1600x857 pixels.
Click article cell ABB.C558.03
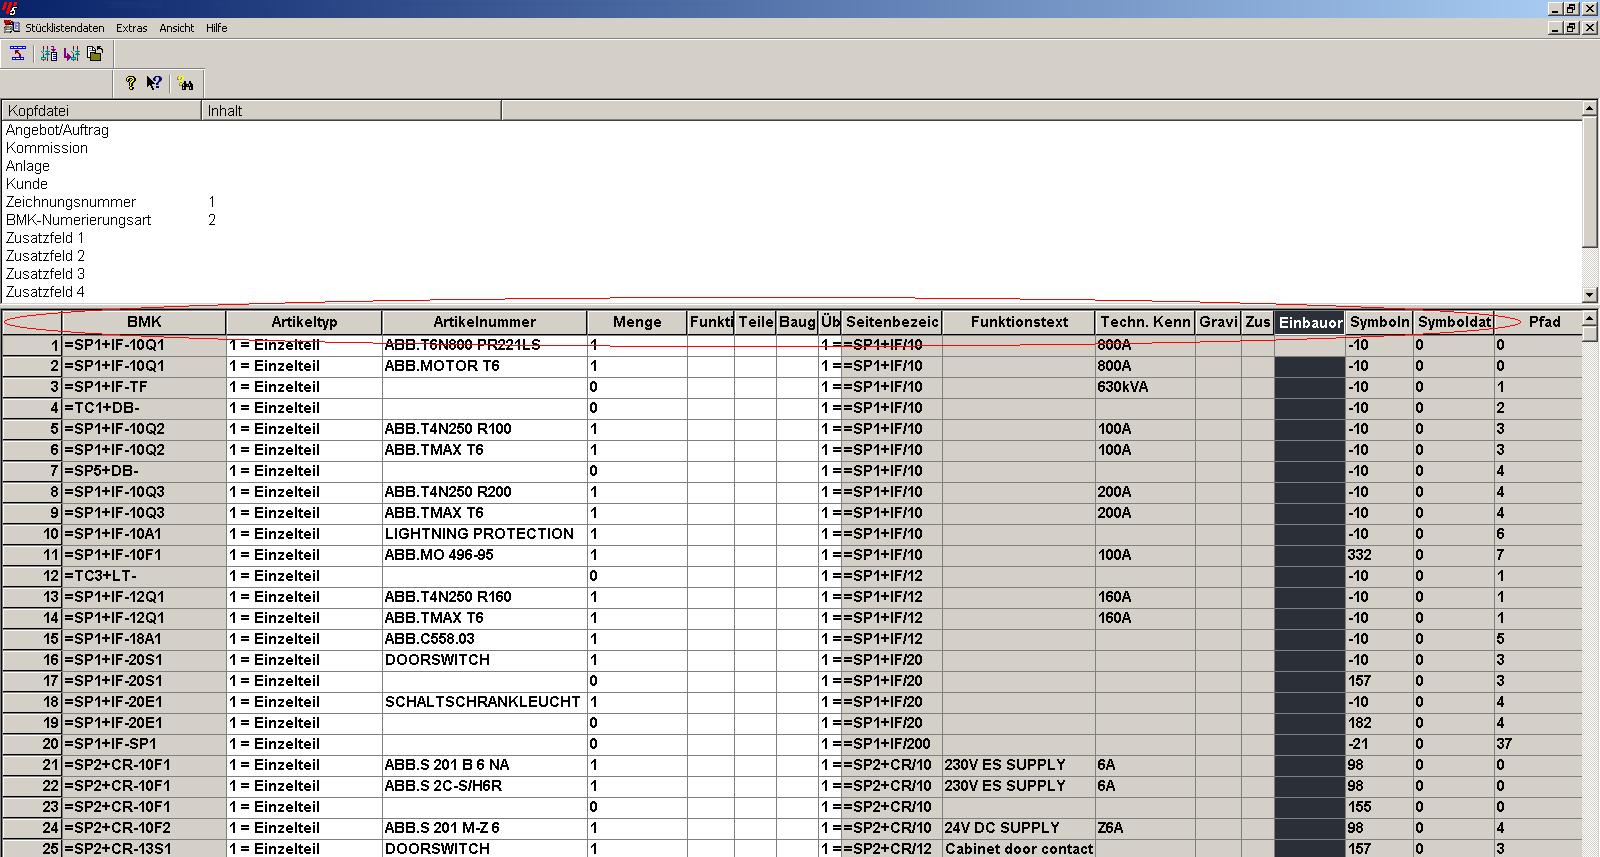tap(484, 639)
